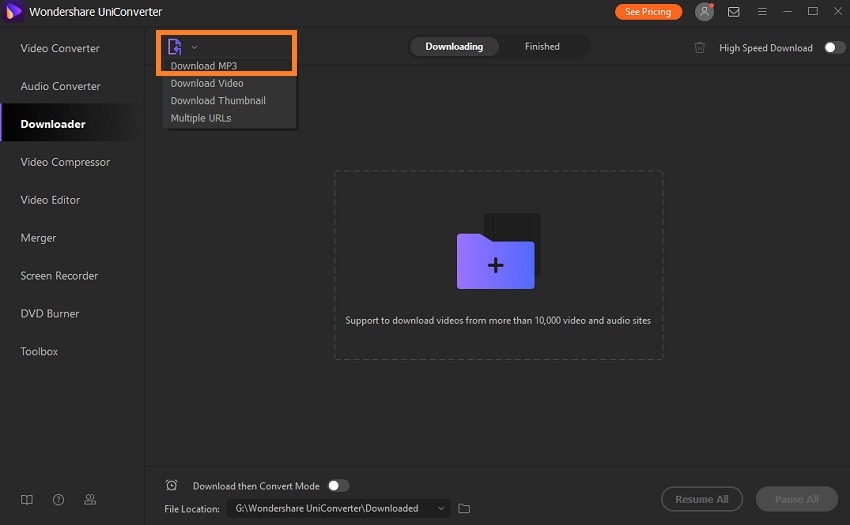Open the hamburger menu icon
This screenshot has width=850, height=525.
tap(762, 11)
